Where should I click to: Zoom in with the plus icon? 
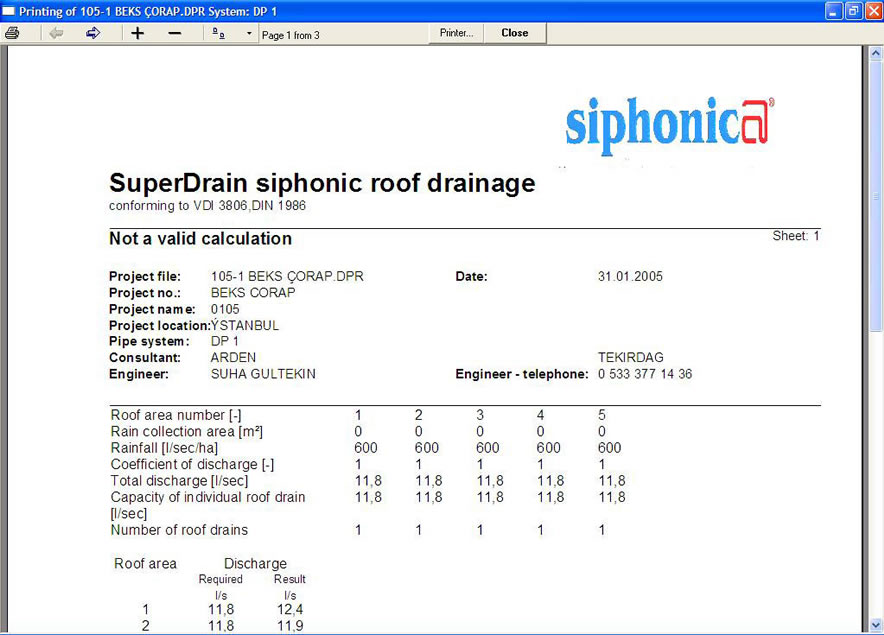pos(138,34)
